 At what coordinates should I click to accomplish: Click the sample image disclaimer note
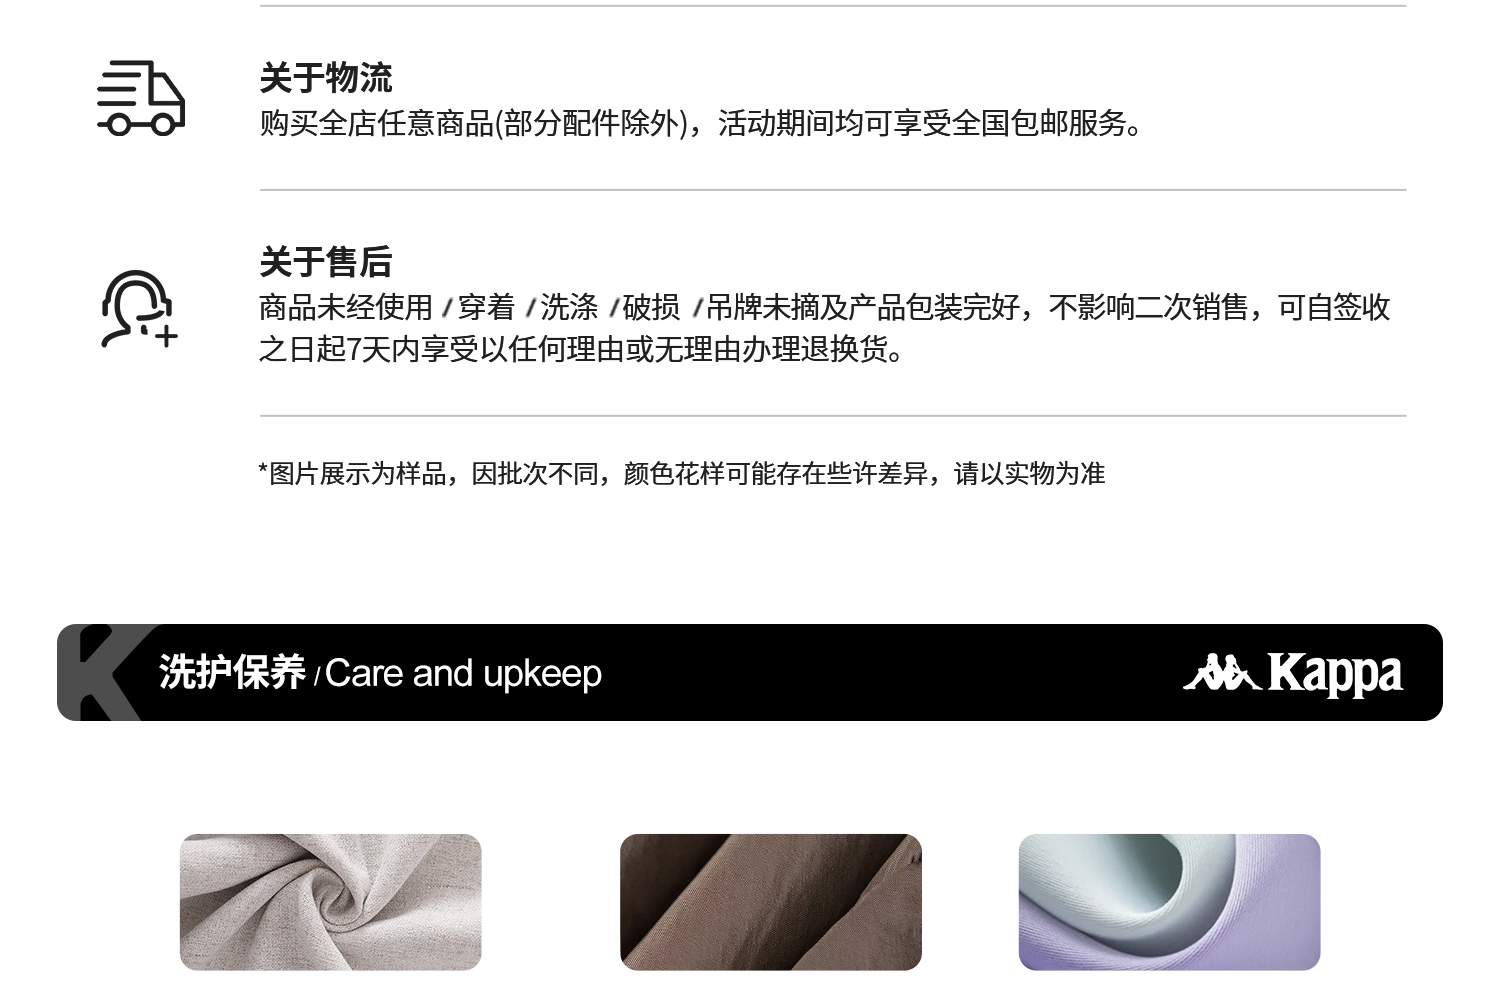tap(682, 473)
